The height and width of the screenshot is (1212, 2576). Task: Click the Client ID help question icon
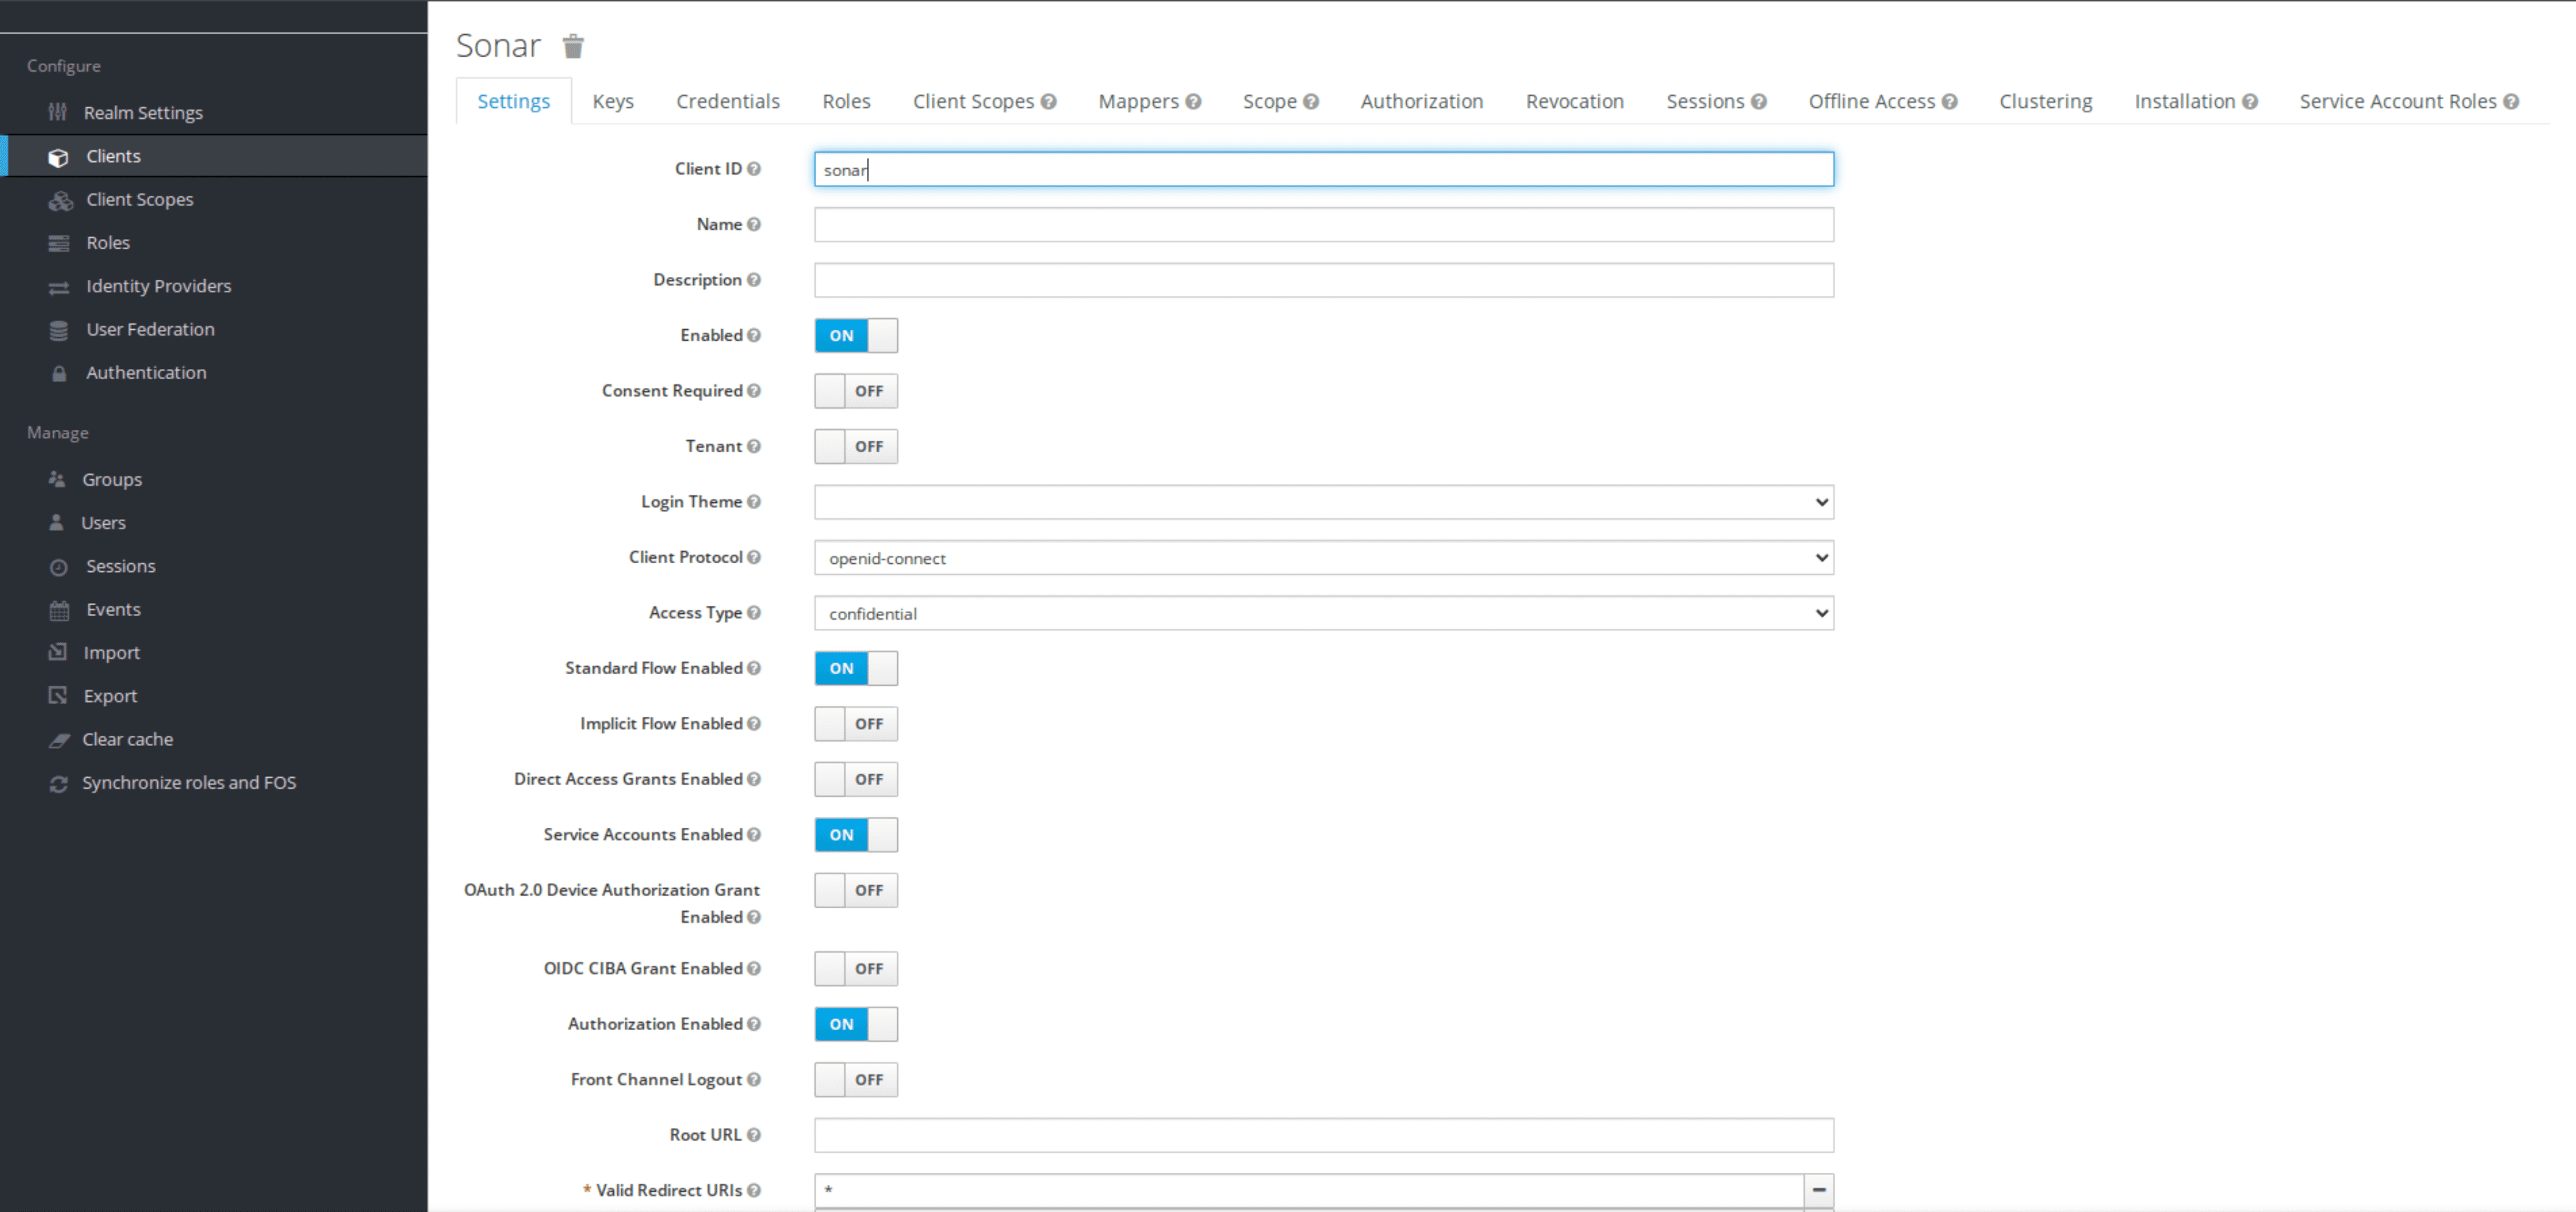tap(754, 169)
